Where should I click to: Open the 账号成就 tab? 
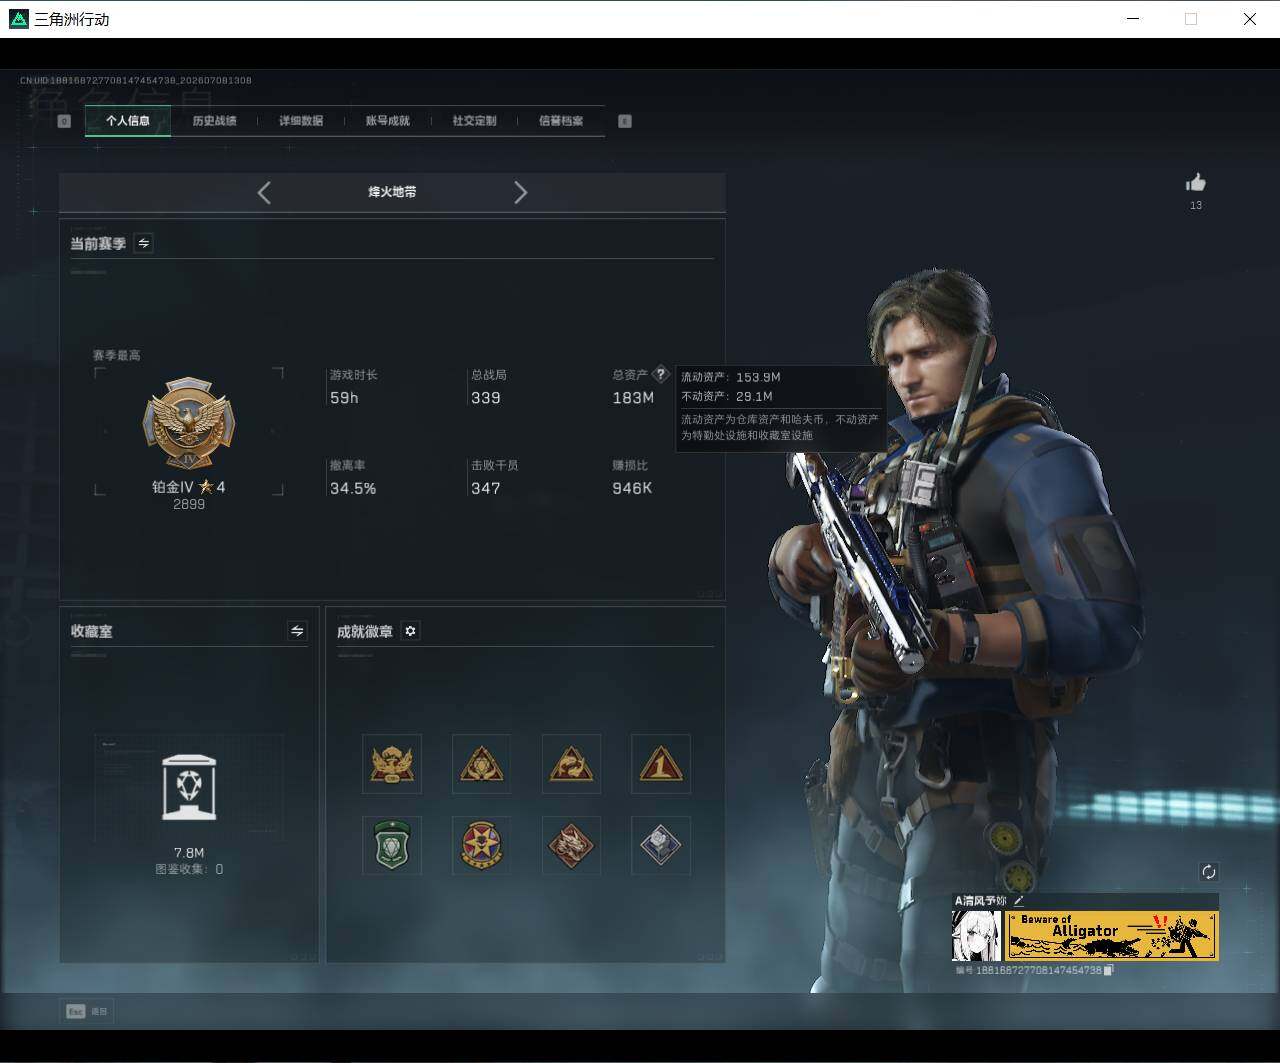[387, 121]
